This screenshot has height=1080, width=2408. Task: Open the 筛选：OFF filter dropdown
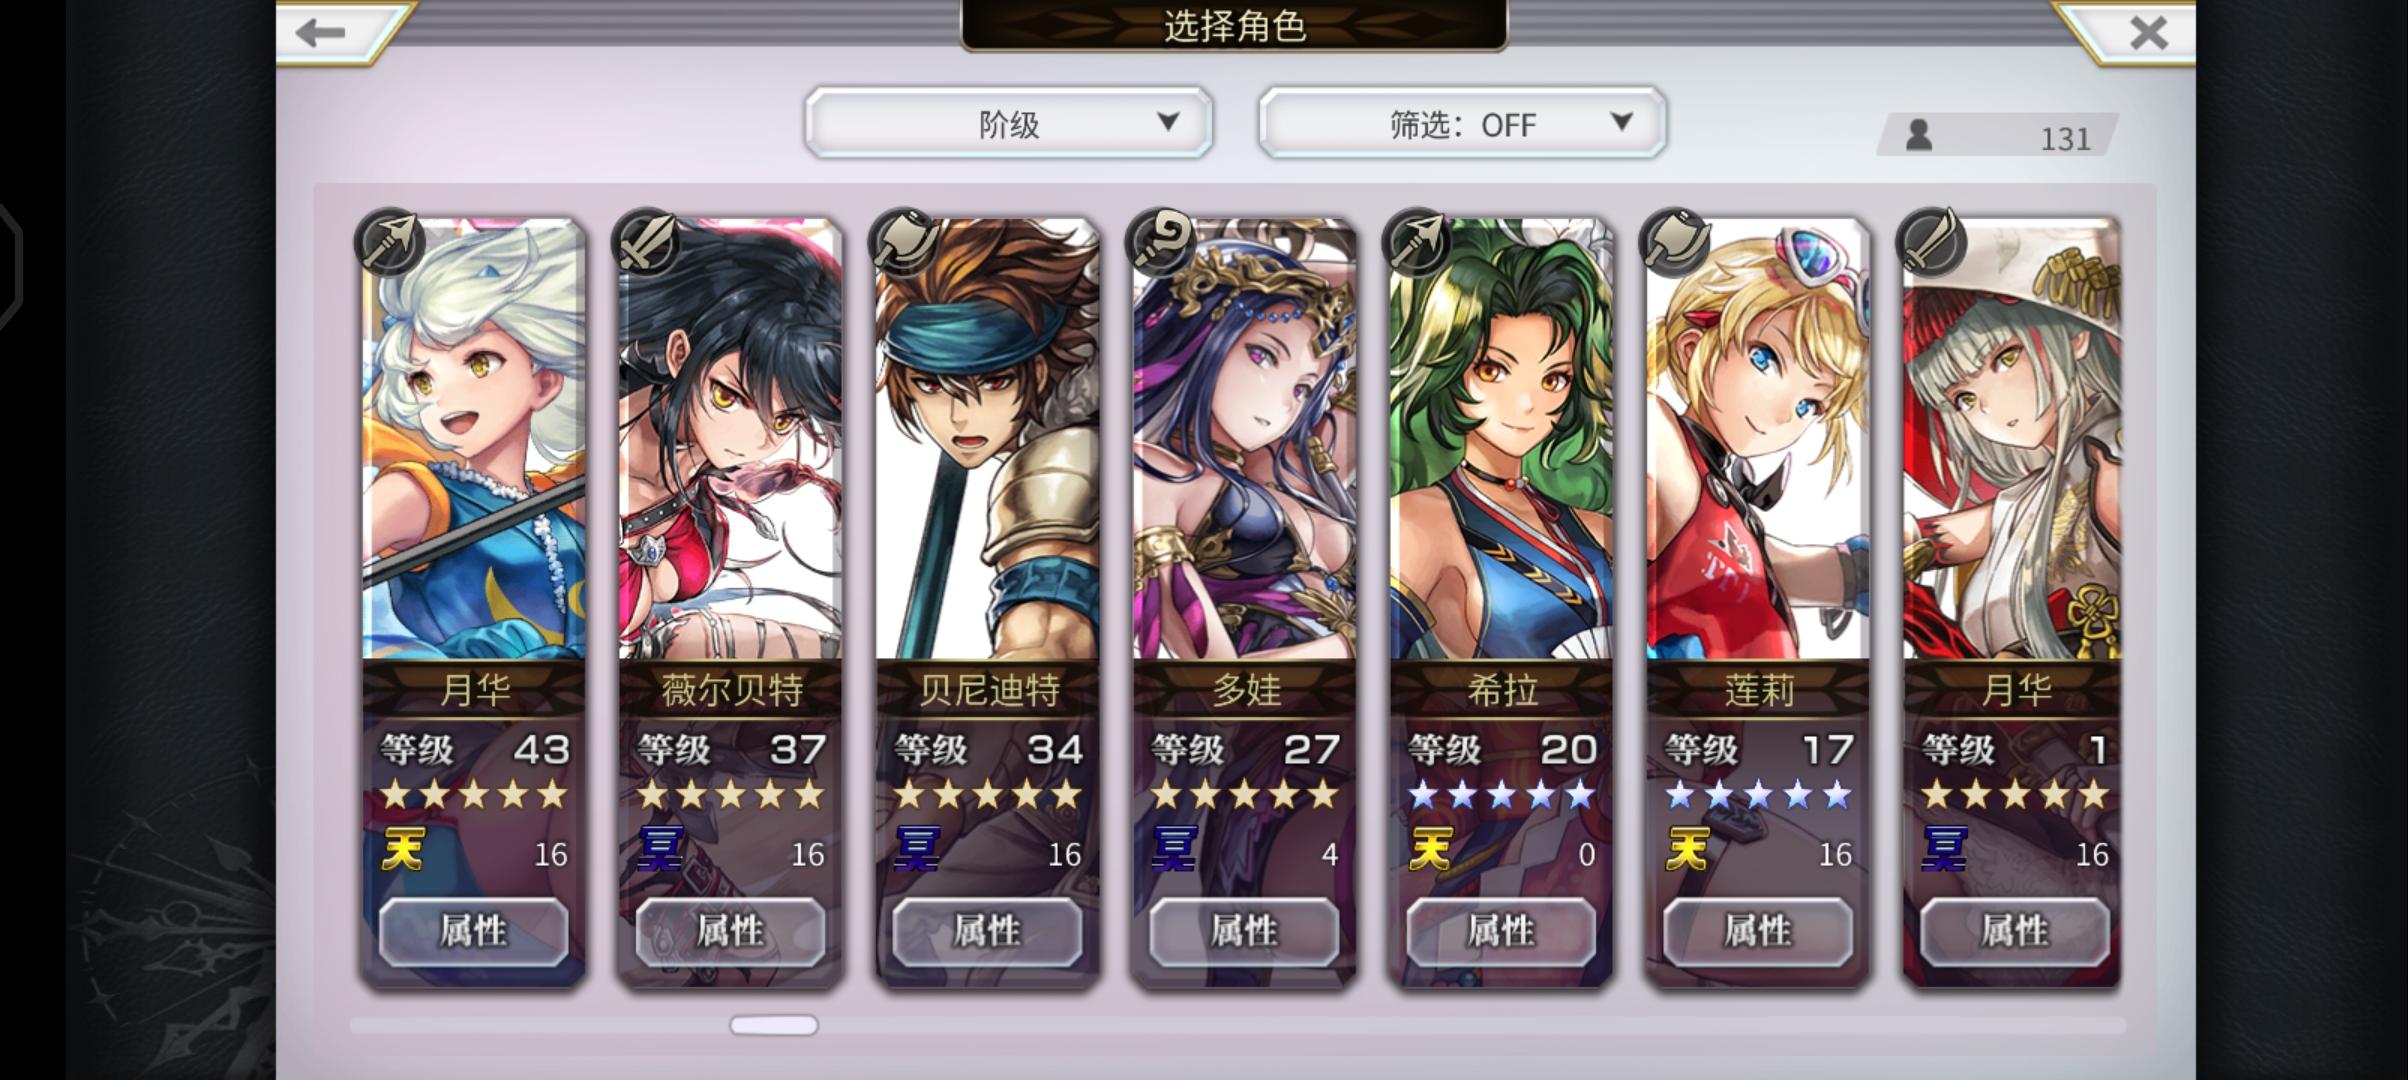coord(1462,123)
